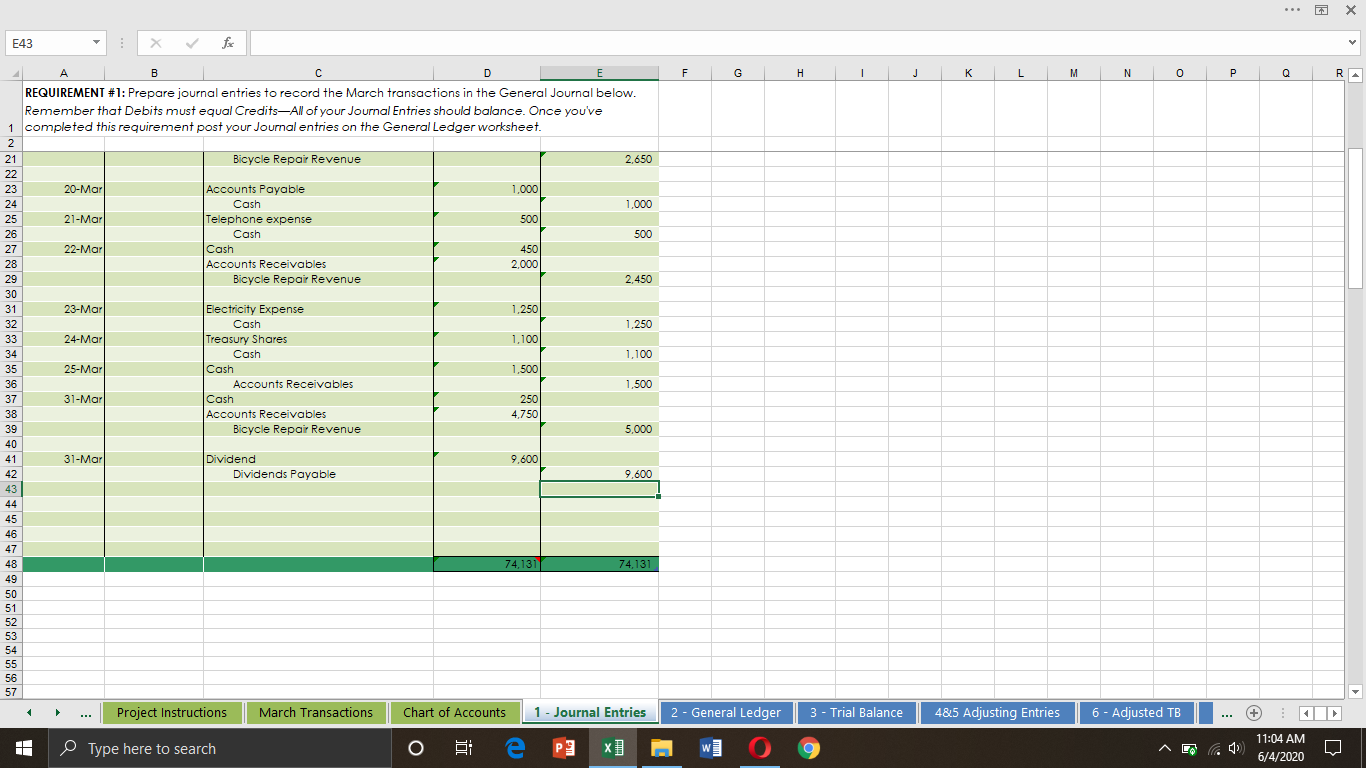Image resolution: width=1366 pixels, height=768 pixels.
Task: Select column D header
Action: (x=487, y=72)
